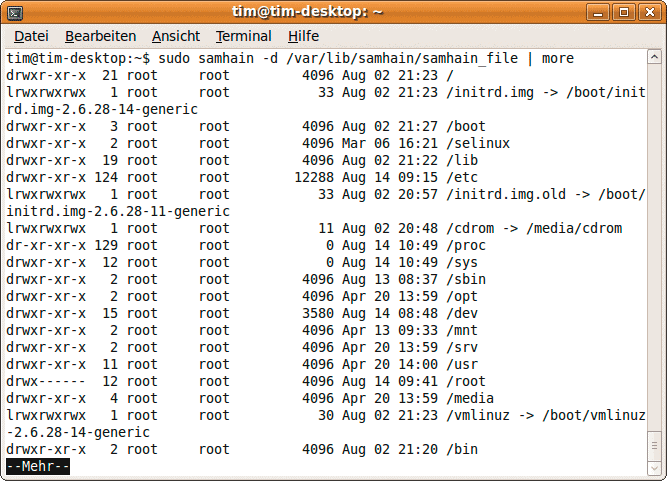The height and width of the screenshot is (481, 667).
Task: Open the Terminal menu
Action: [x=243, y=36]
